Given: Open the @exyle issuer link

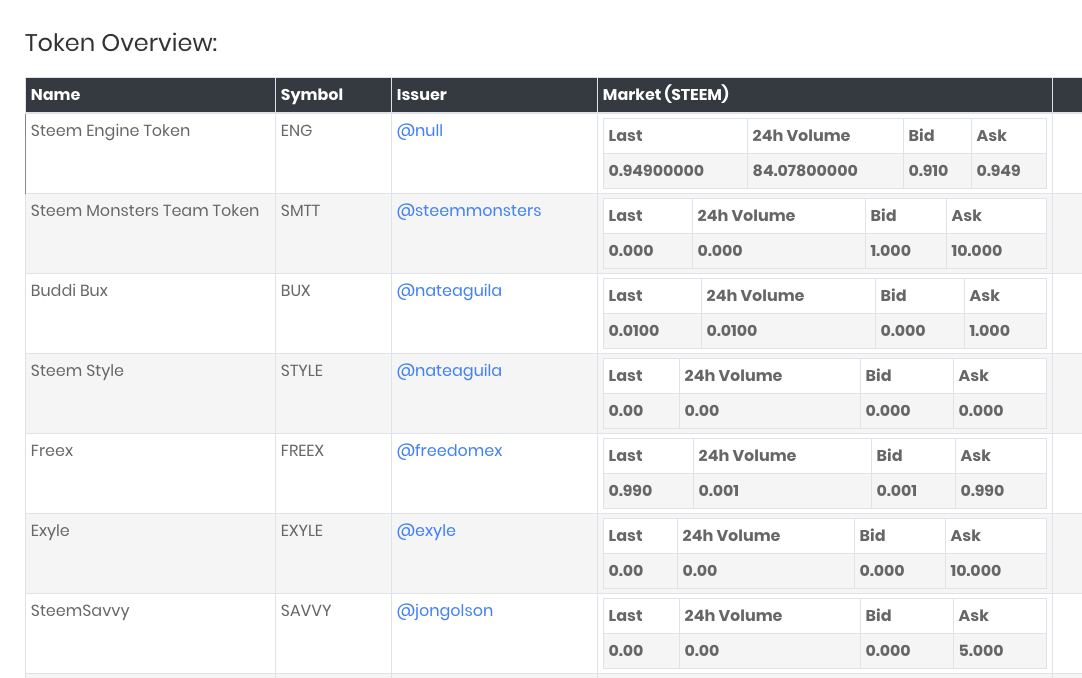Looking at the screenshot, I should (x=426, y=530).
